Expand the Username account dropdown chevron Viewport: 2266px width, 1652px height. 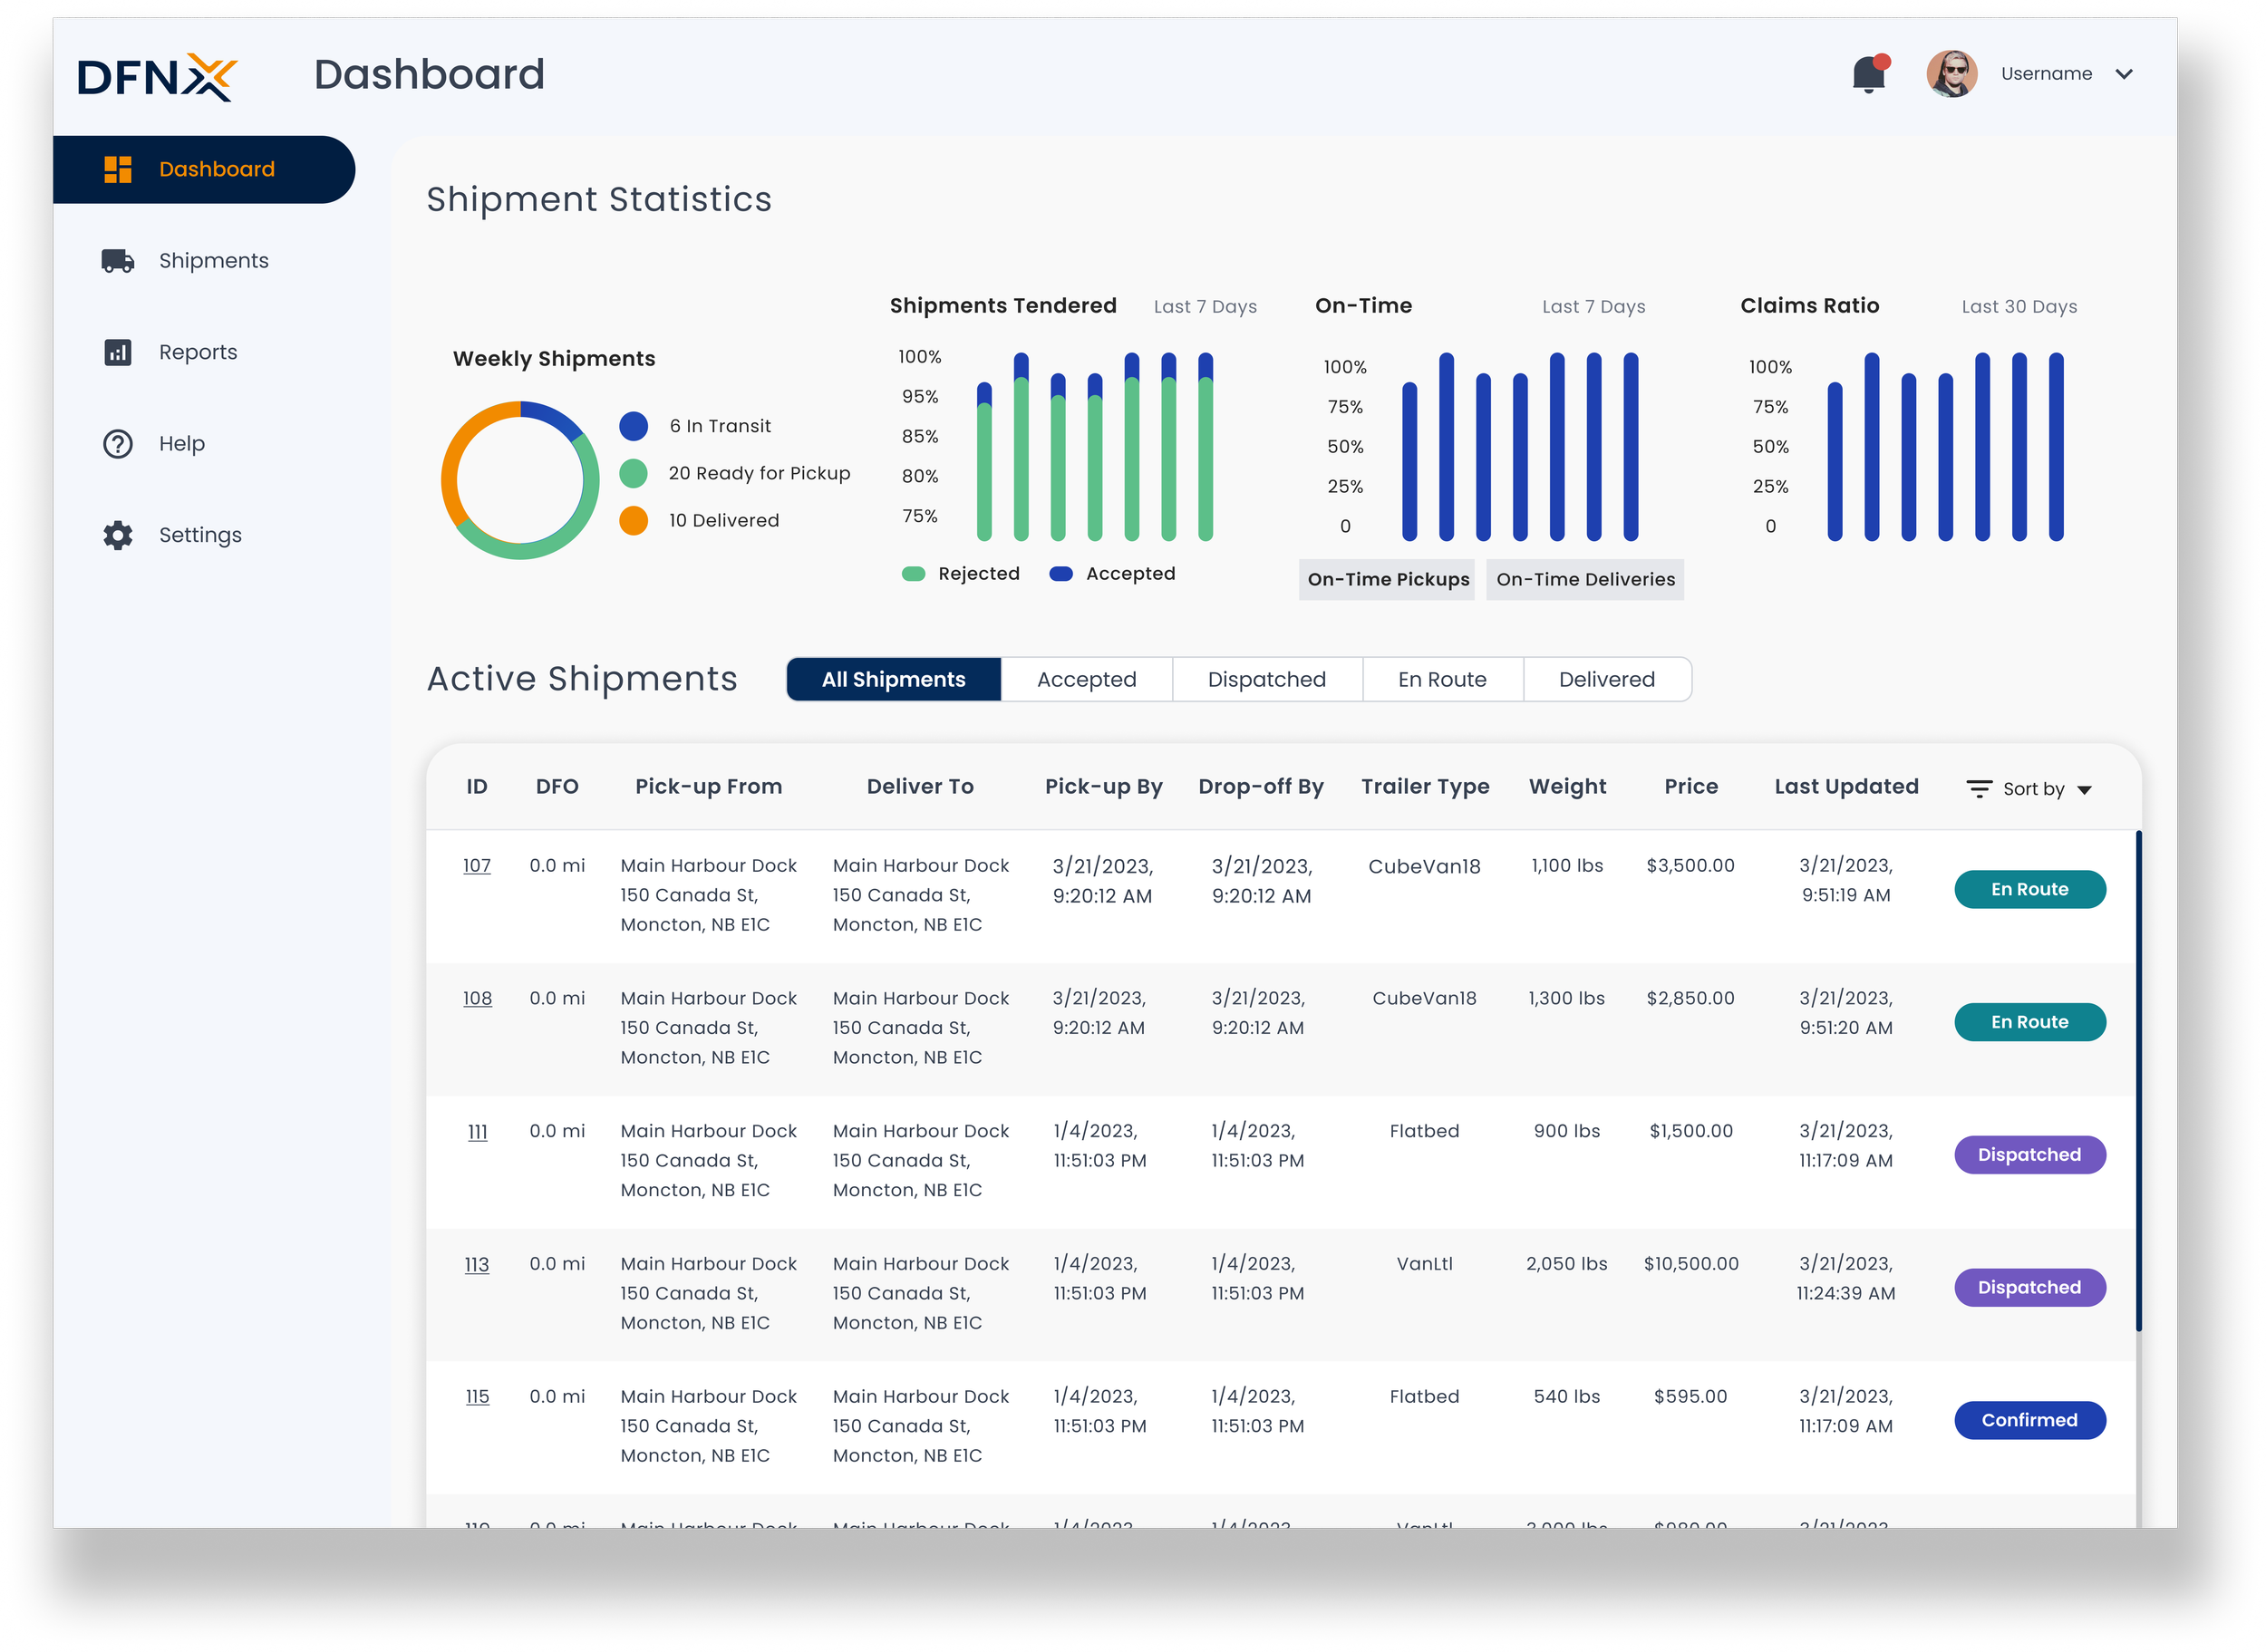click(2124, 74)
